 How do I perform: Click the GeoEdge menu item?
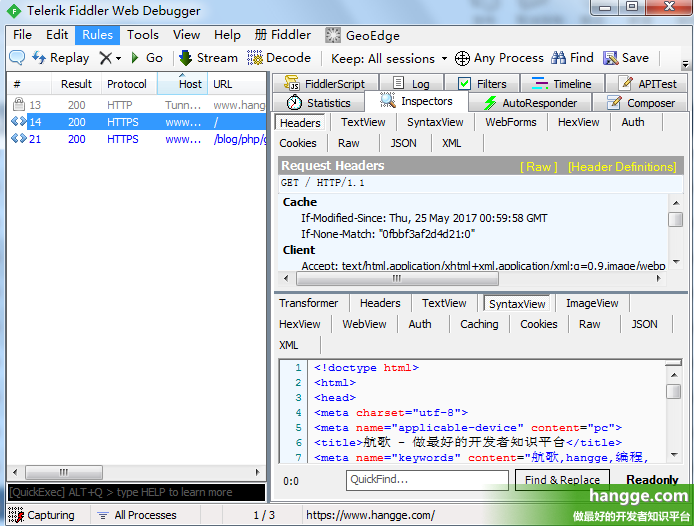point(362,35)
